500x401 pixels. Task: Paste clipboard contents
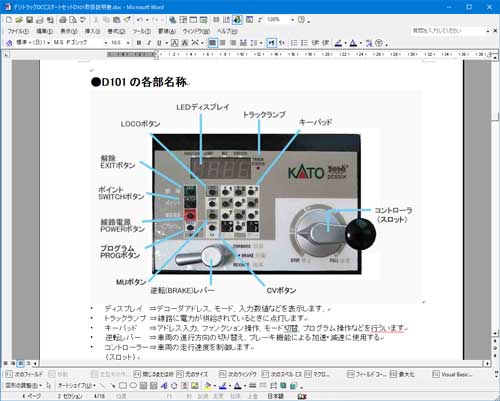click(x=116, y=20)
